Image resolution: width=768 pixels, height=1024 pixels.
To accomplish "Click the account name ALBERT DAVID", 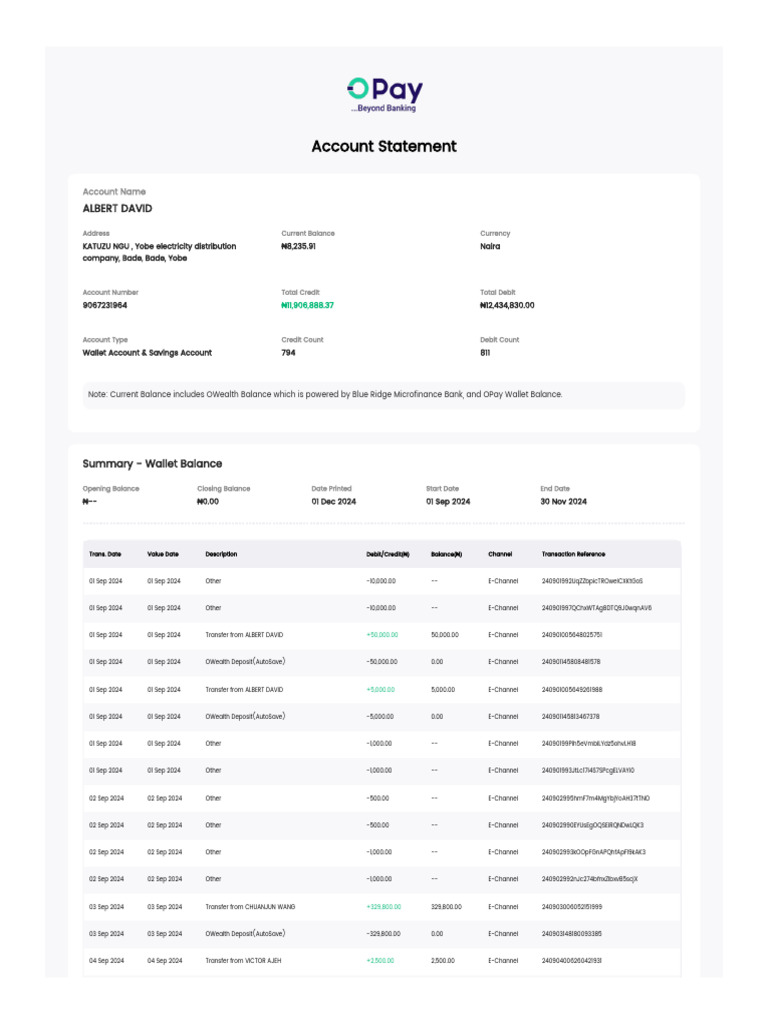I will (x=118, y=208).
